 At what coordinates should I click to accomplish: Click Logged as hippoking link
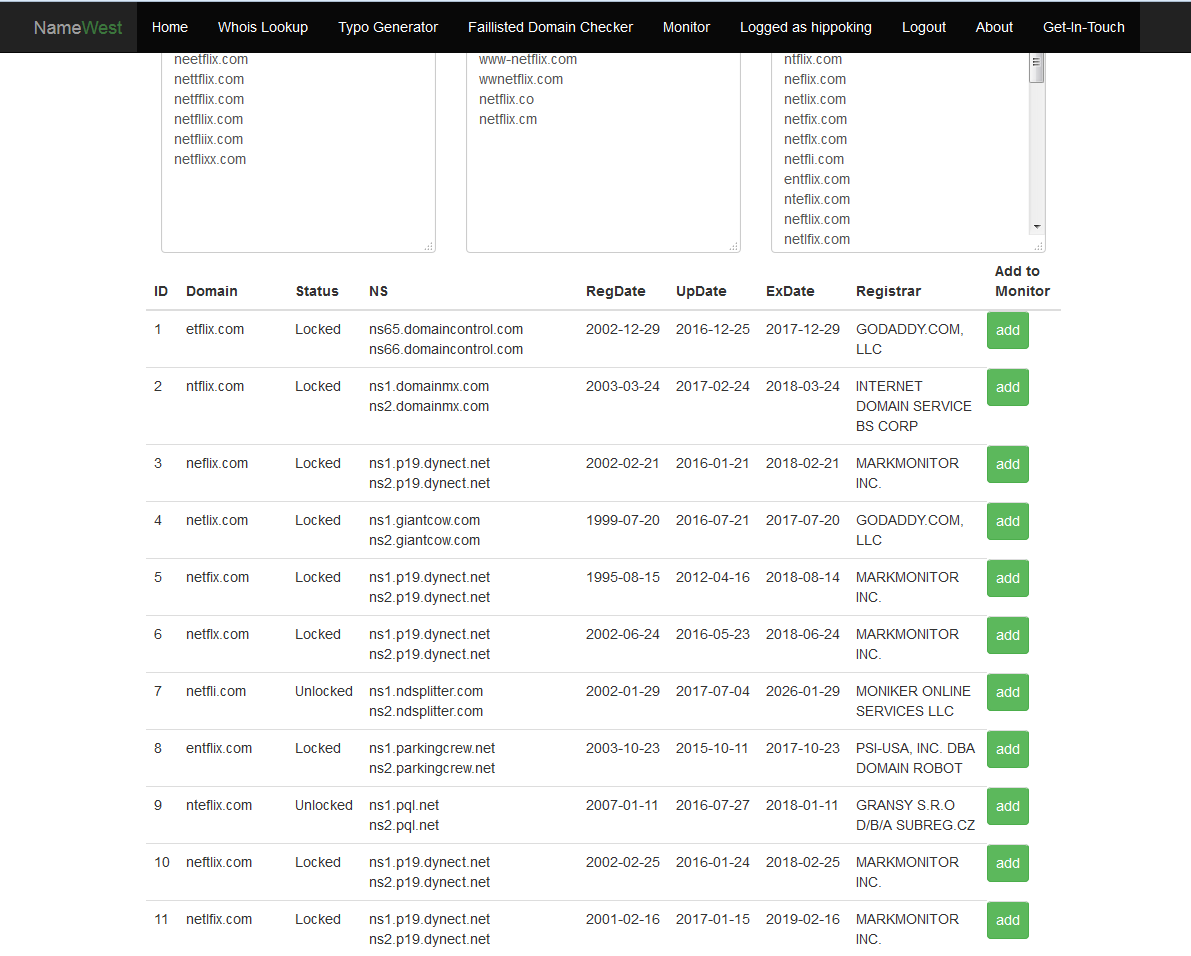coord(806,27)
